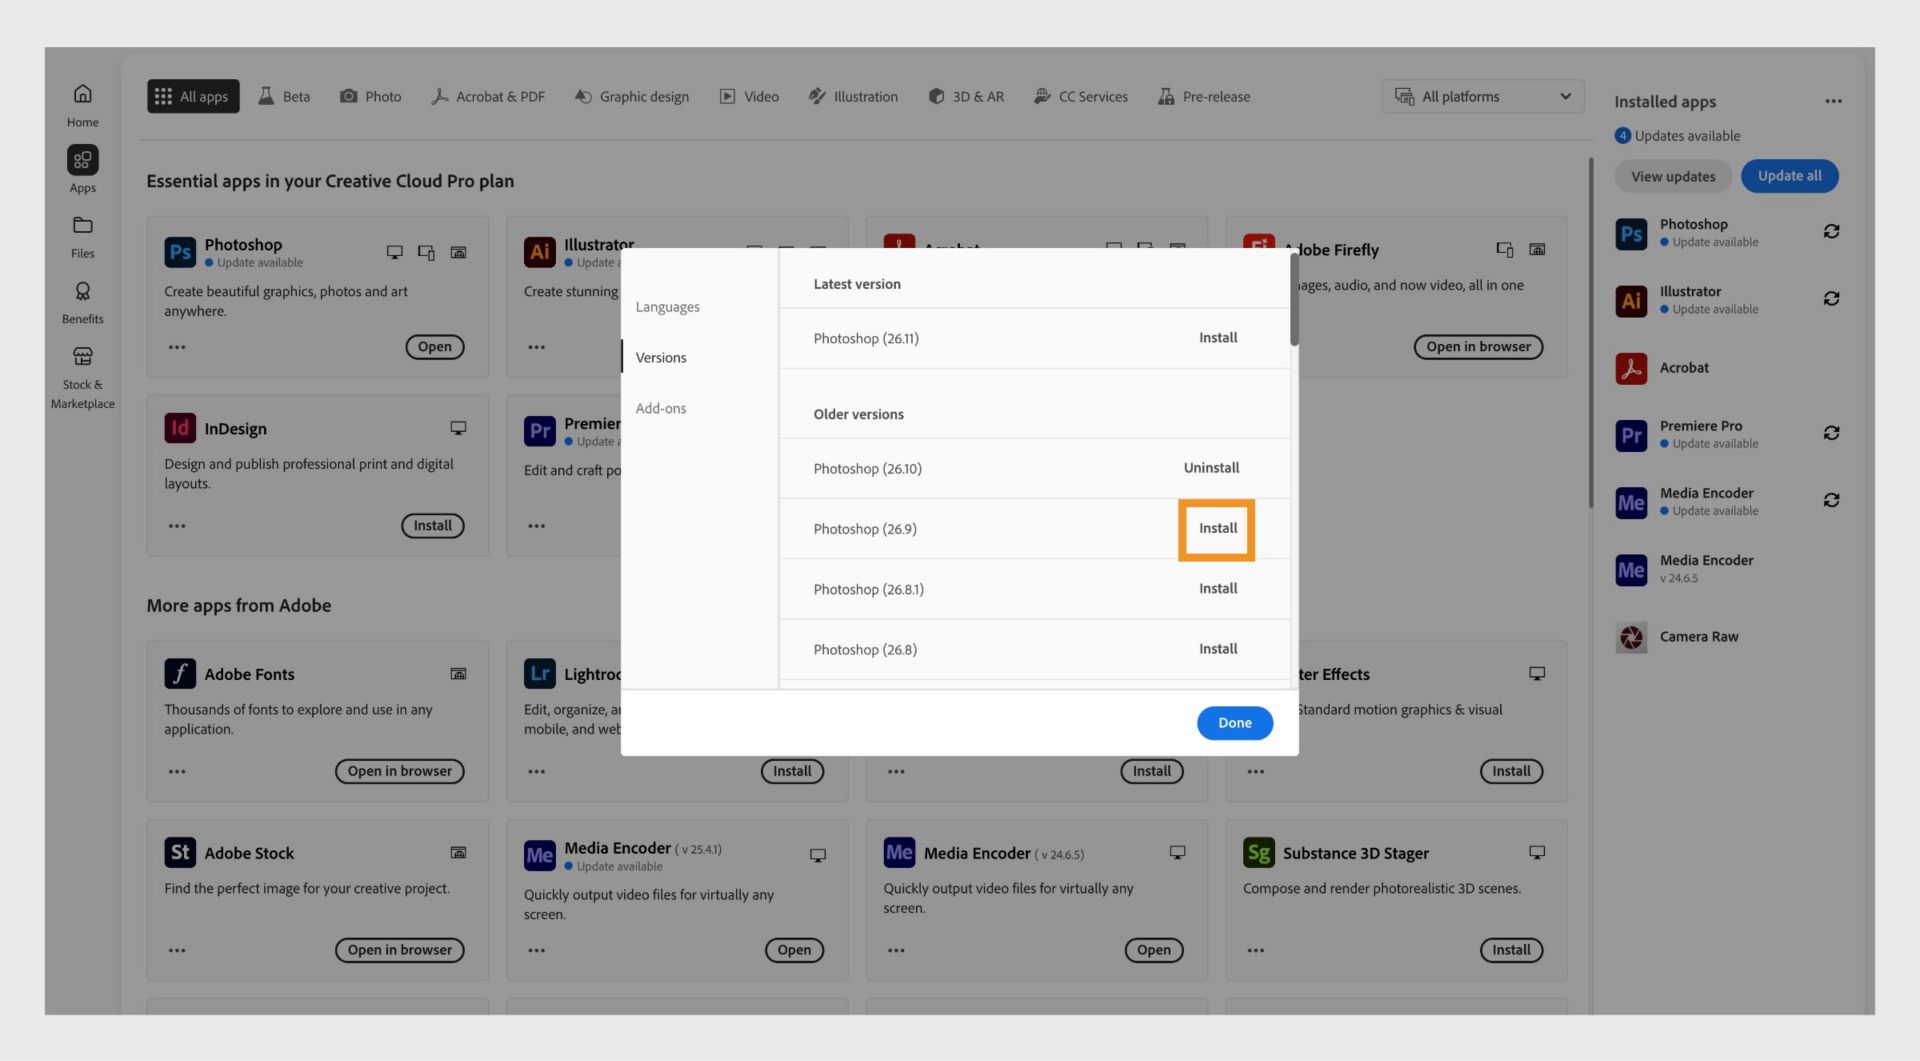Switch to the Illustration tab
The width and height of the screenshot is (1920, 1061).
tap(853, 97)
